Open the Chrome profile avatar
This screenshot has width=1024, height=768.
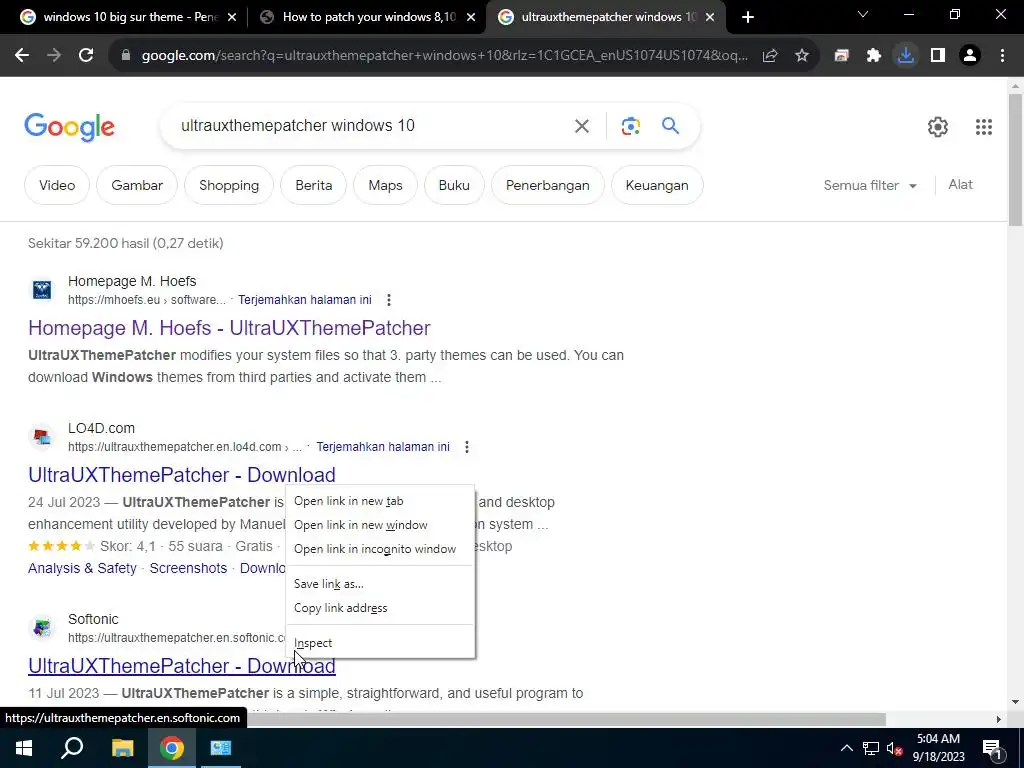click(970, 56)
